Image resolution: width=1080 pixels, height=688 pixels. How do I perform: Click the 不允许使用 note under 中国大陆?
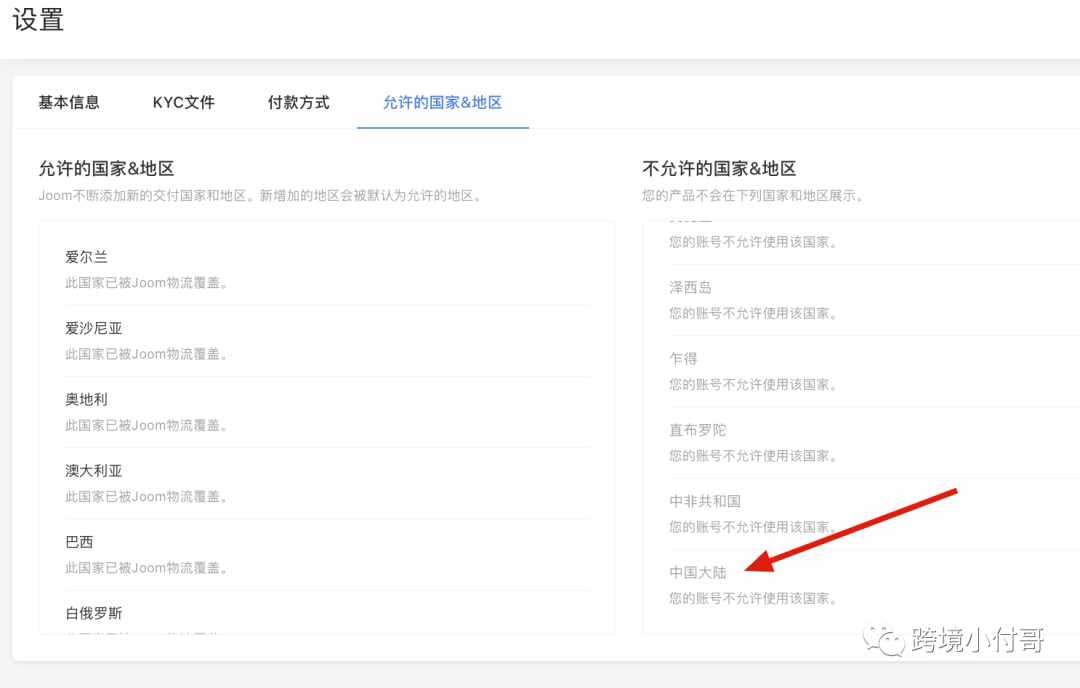coord(754,598)
